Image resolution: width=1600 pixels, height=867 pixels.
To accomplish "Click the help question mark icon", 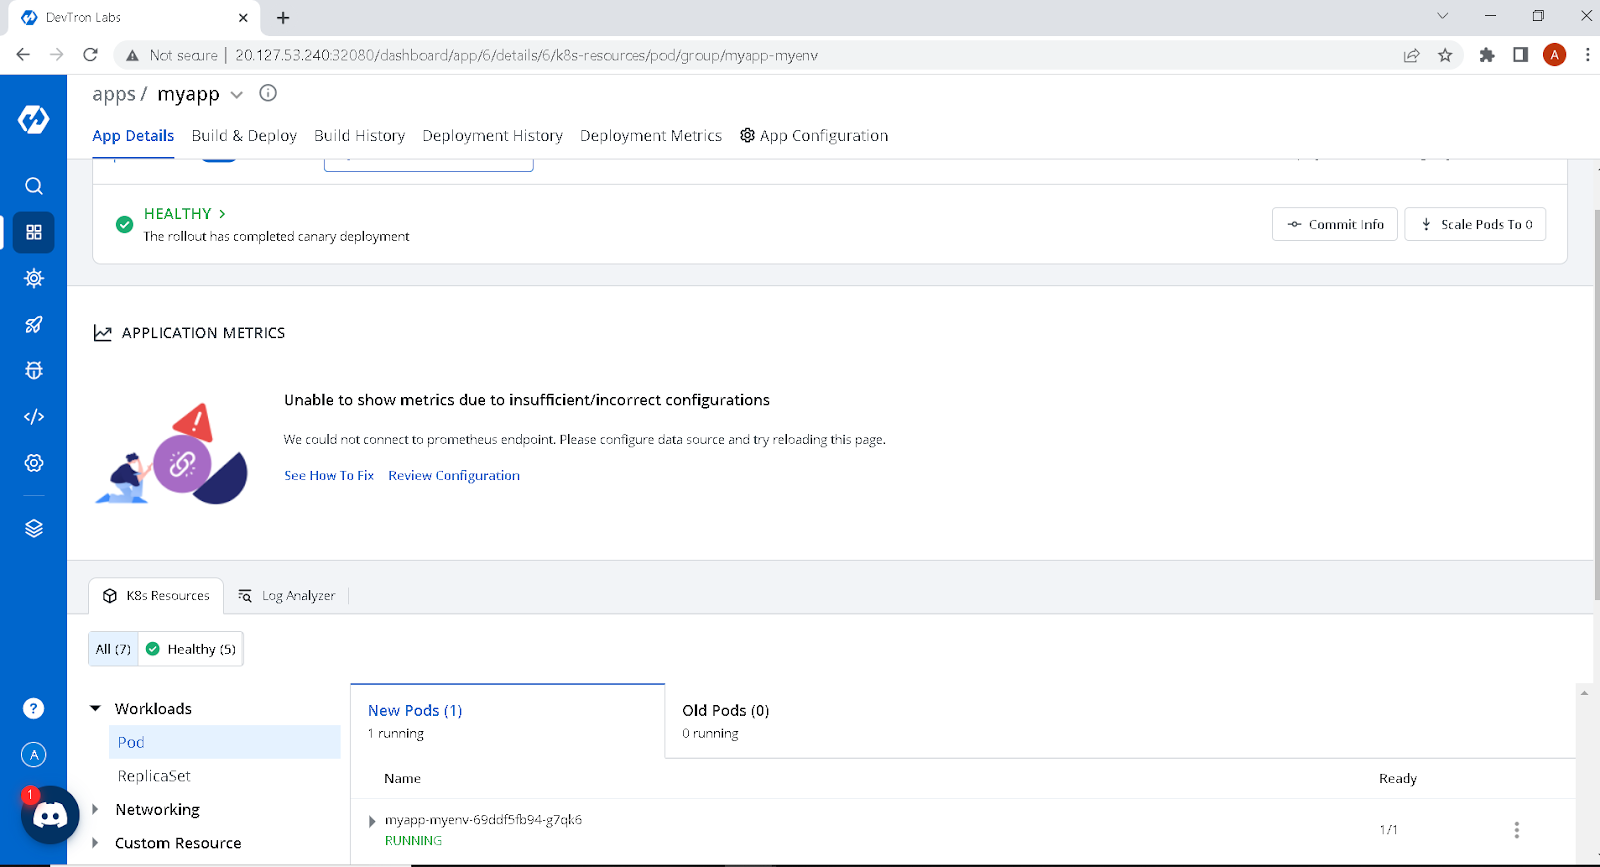I will [x=34, y=708].
